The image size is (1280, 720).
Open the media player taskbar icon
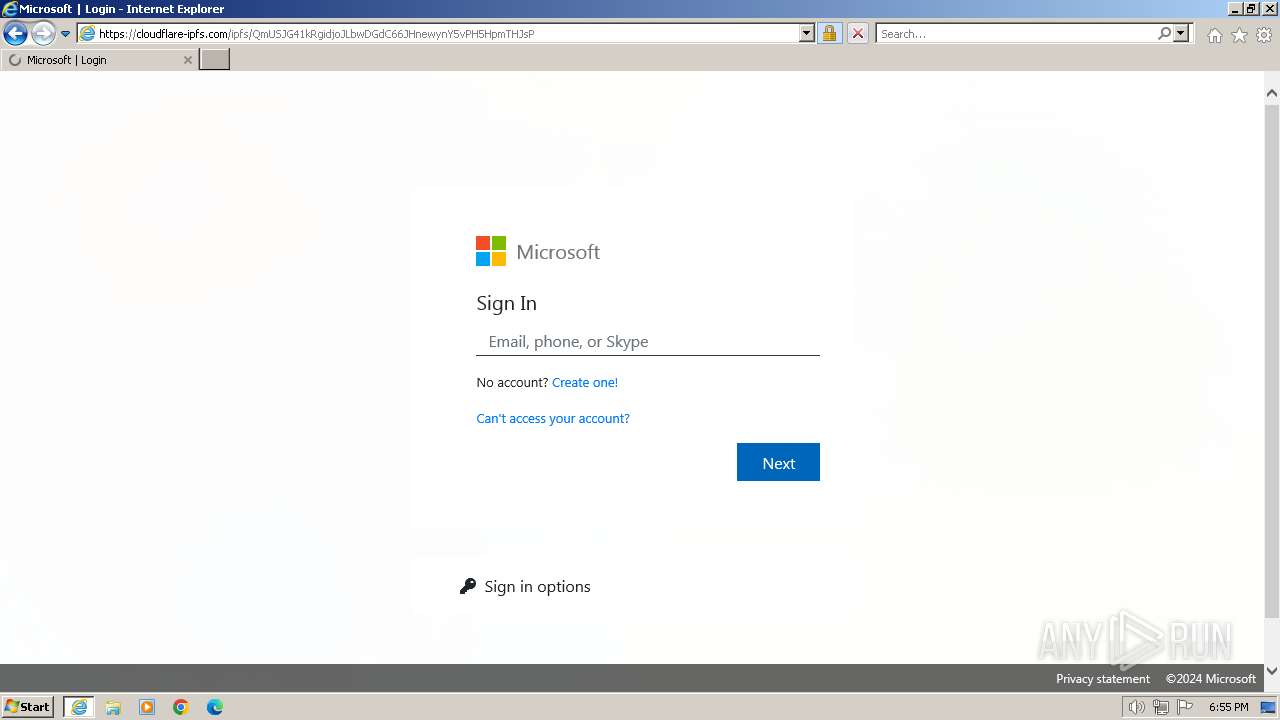coord(147,707)
